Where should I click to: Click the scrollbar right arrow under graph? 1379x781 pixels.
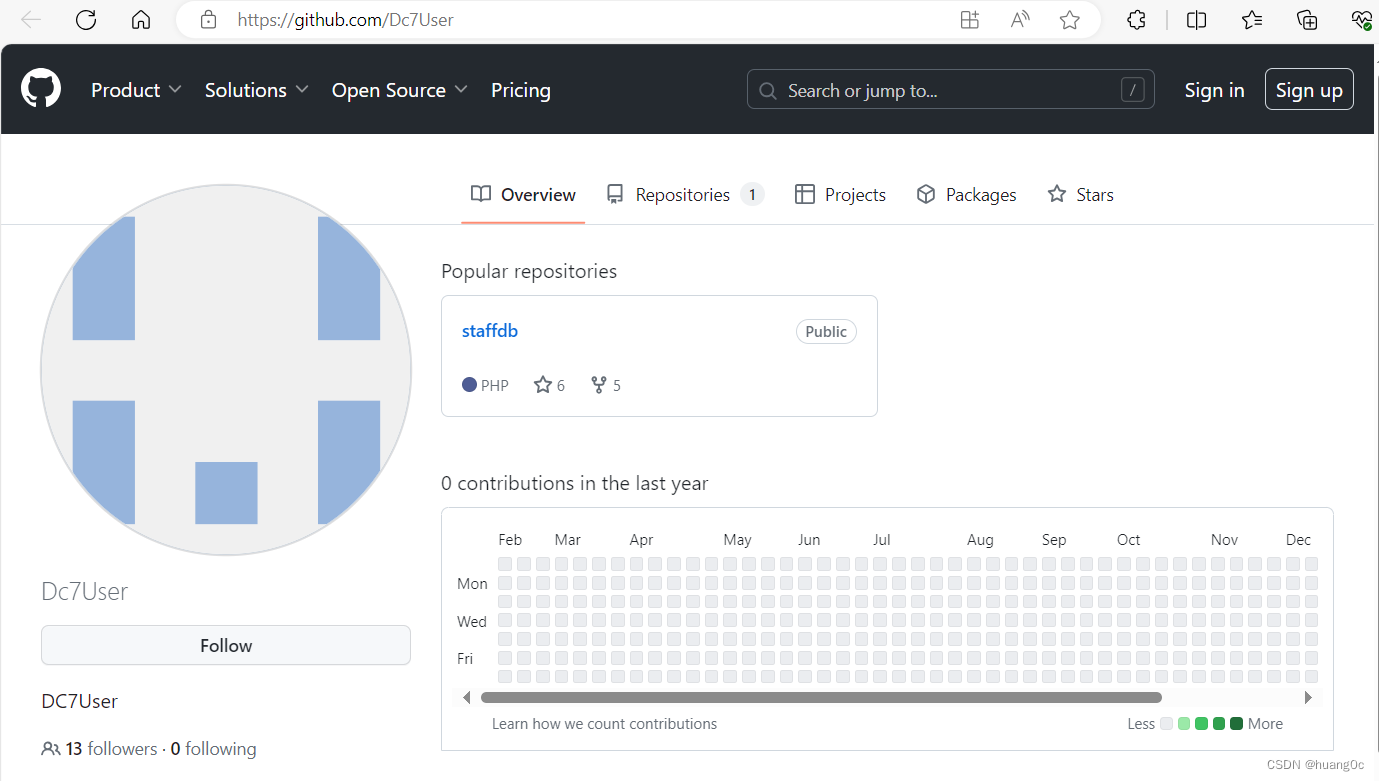click(x=1308, y=697)
